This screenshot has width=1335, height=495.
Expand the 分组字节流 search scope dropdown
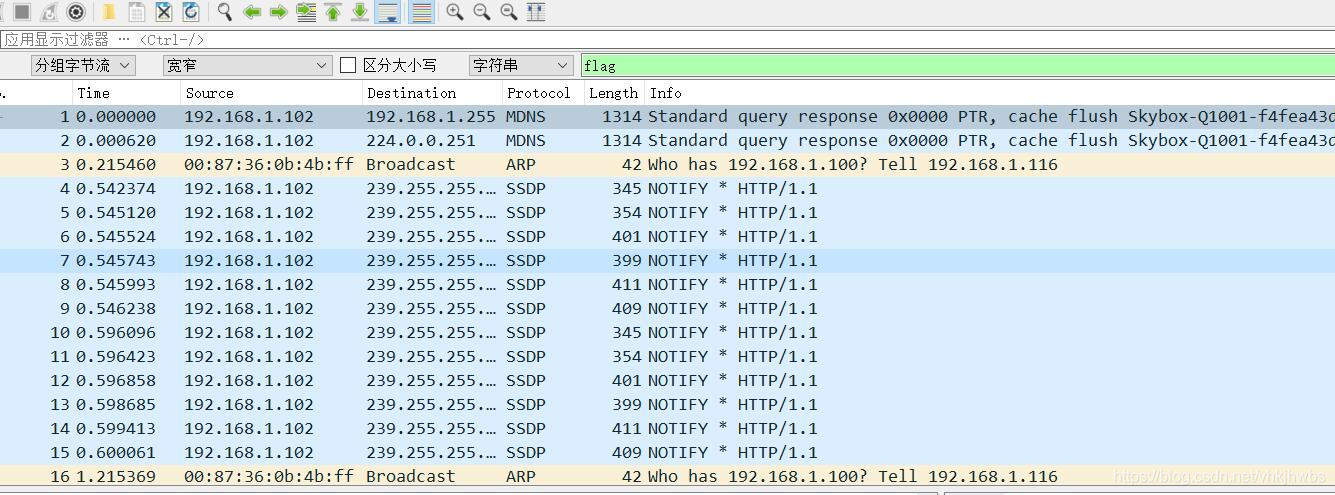click(x=82, y=65)
